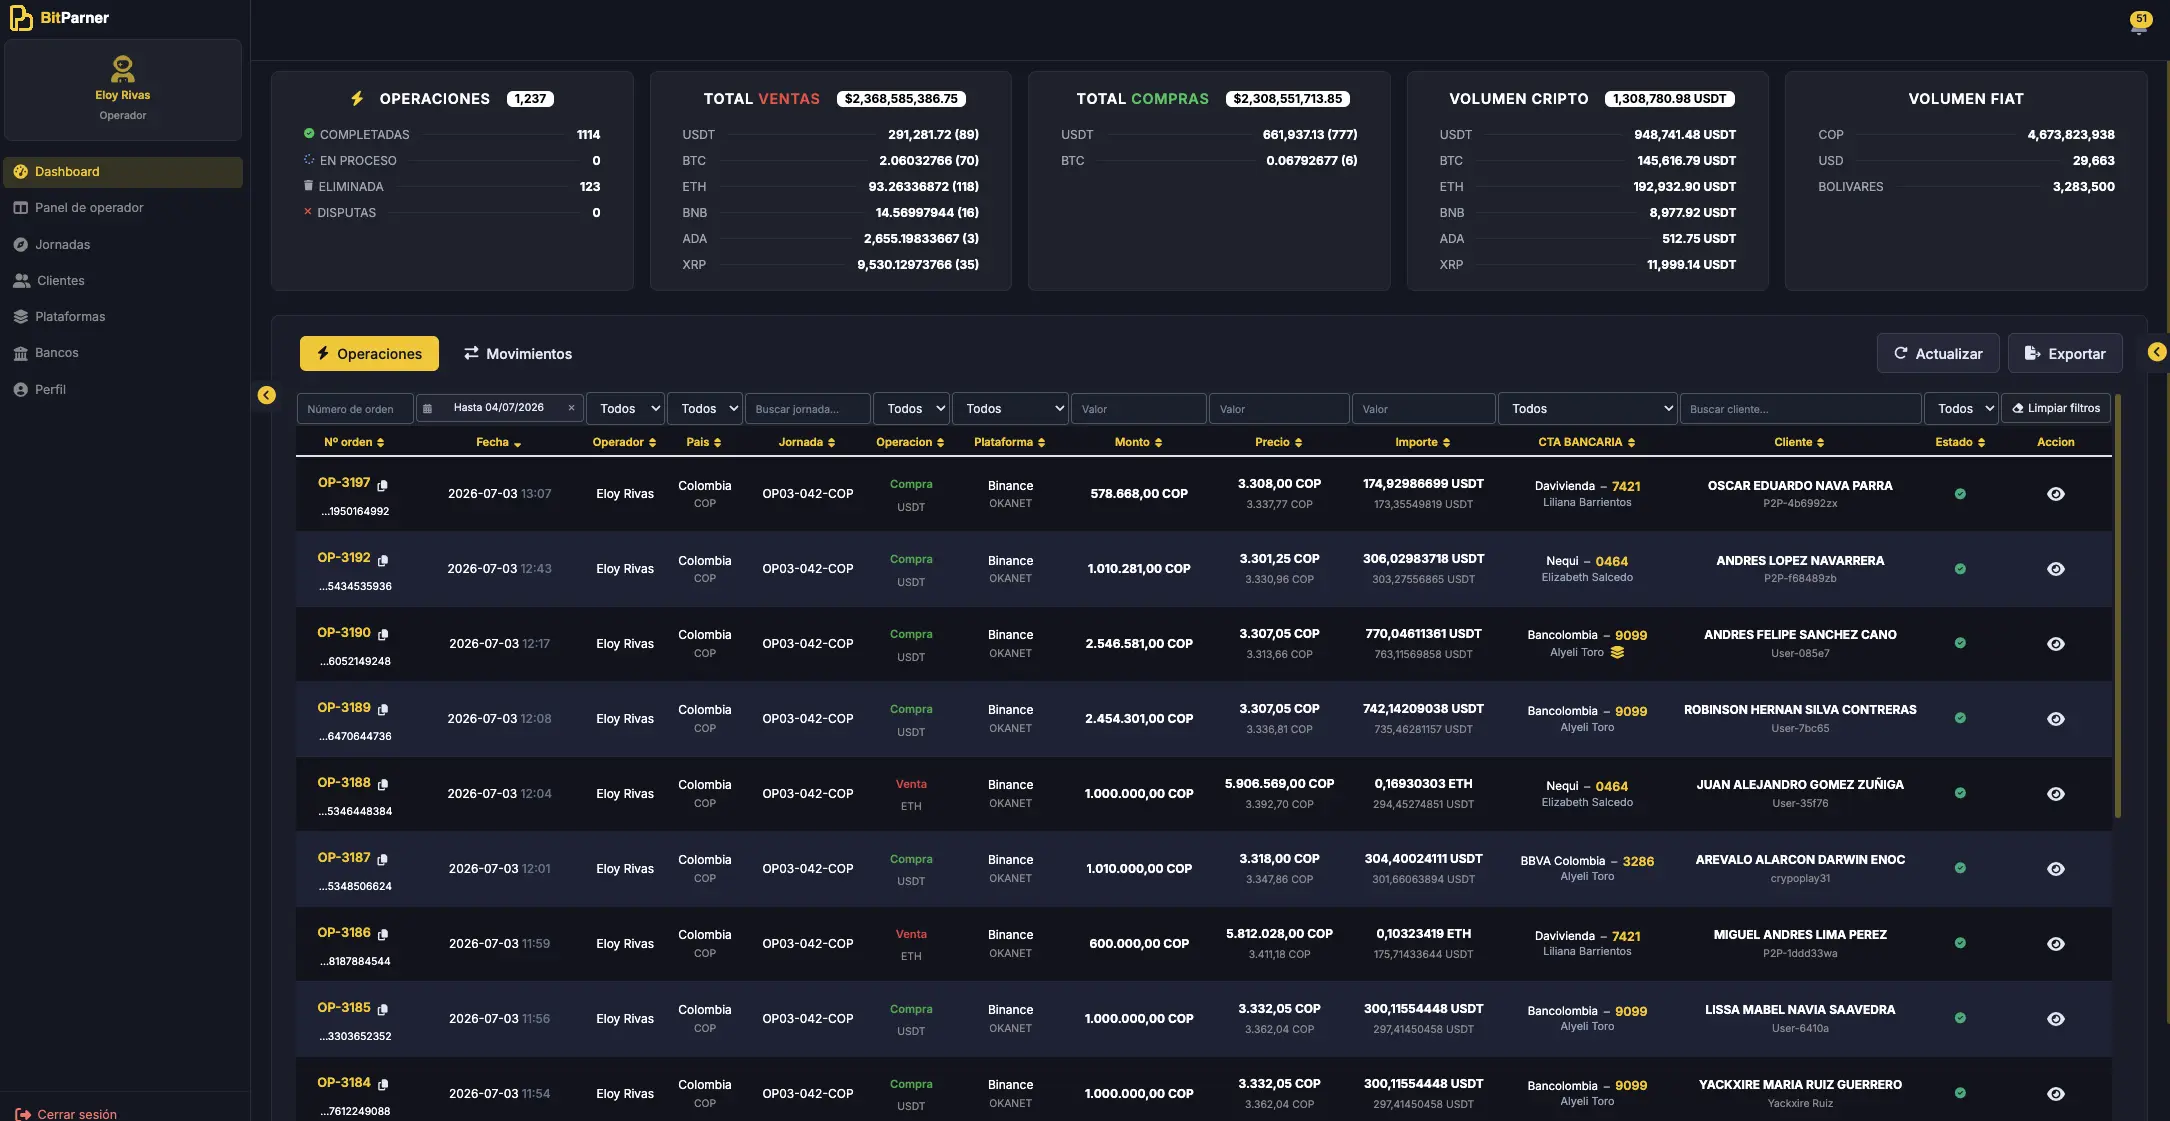2170x1121 pixels.
Task: Sort table by Importe column
Action: [1422, 442]
